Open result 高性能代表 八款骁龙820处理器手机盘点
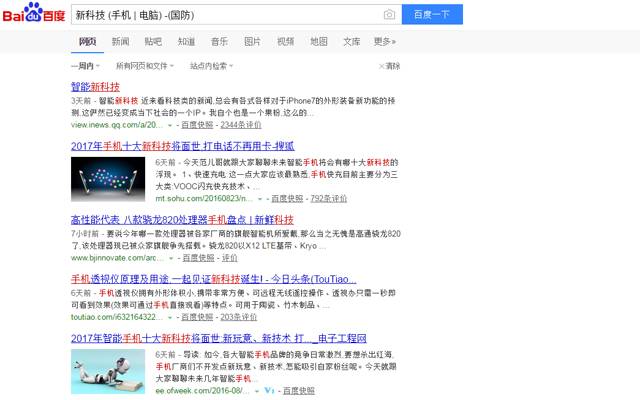Image resolution: width=640 pixels, height=400 pixels. click(x=182, y=220)
